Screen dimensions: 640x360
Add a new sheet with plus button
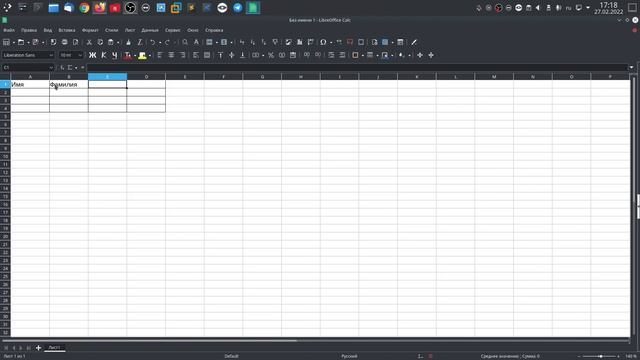coord(38,348)
